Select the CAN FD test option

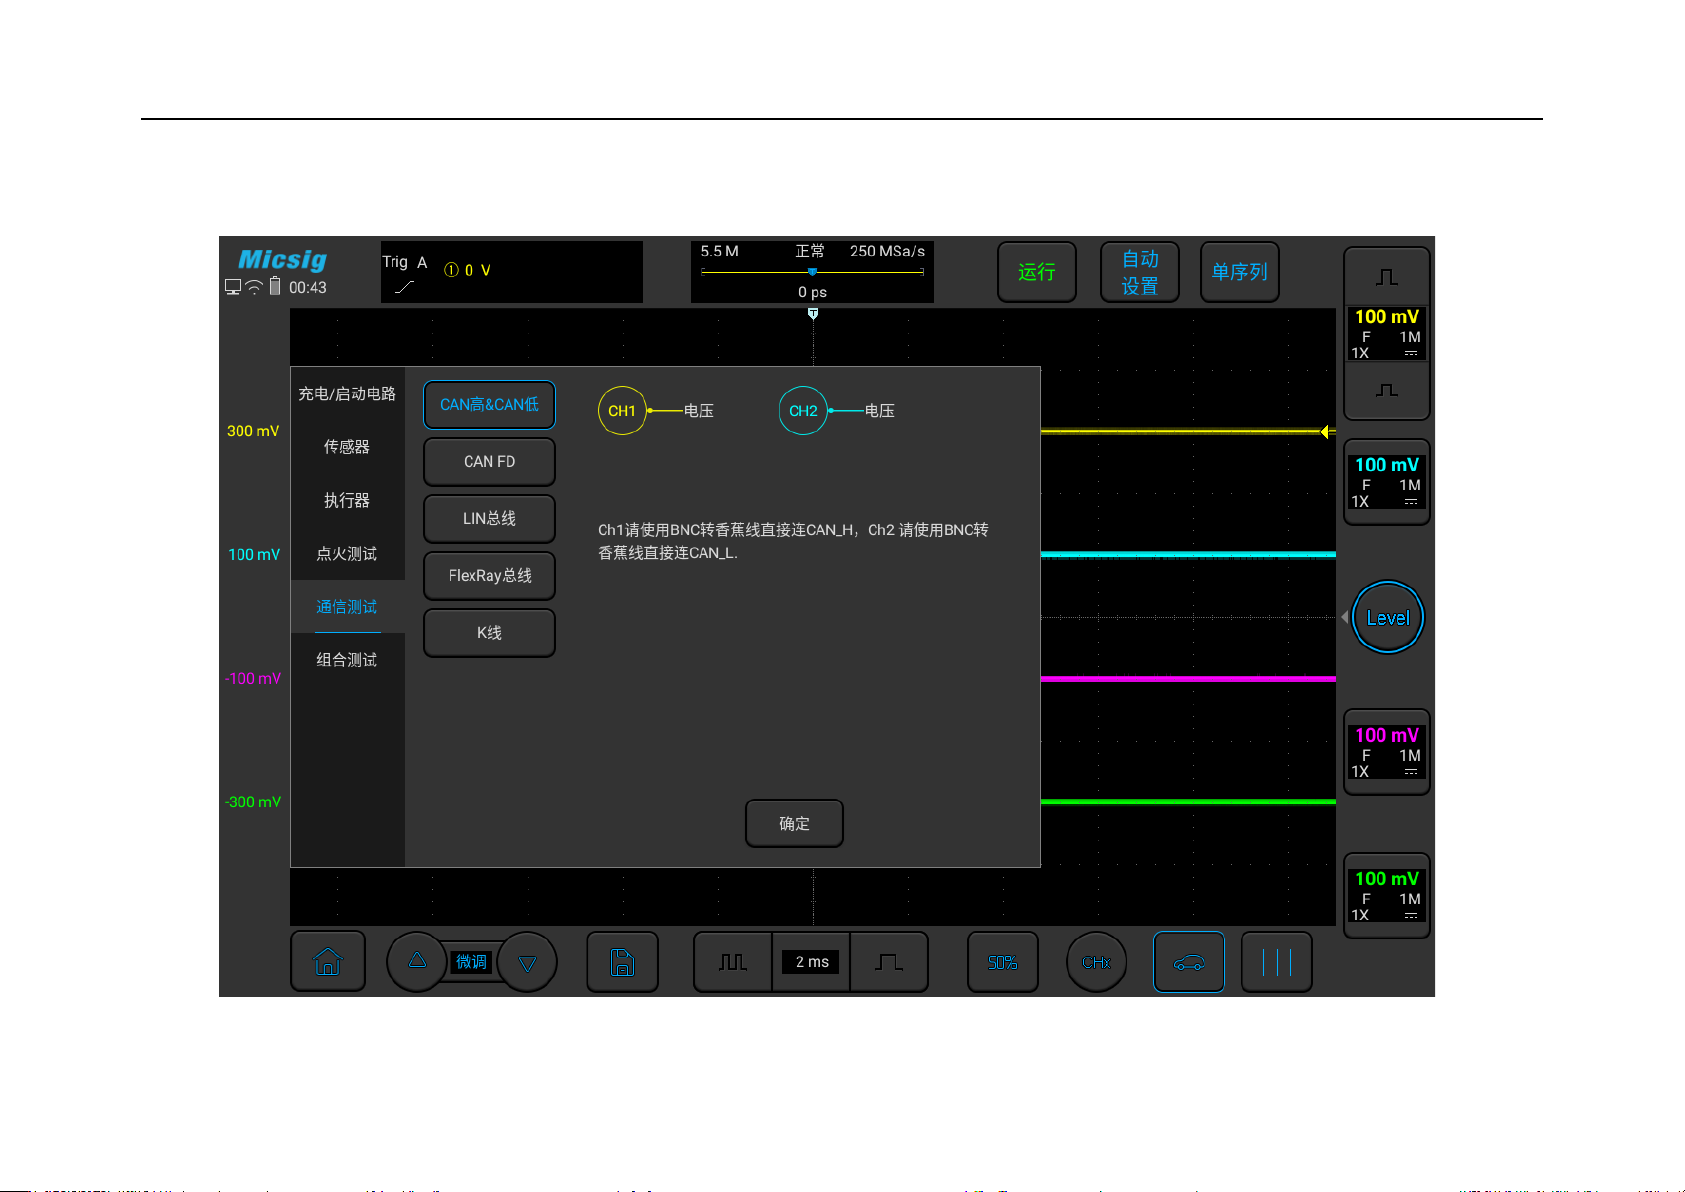[489, 462]
